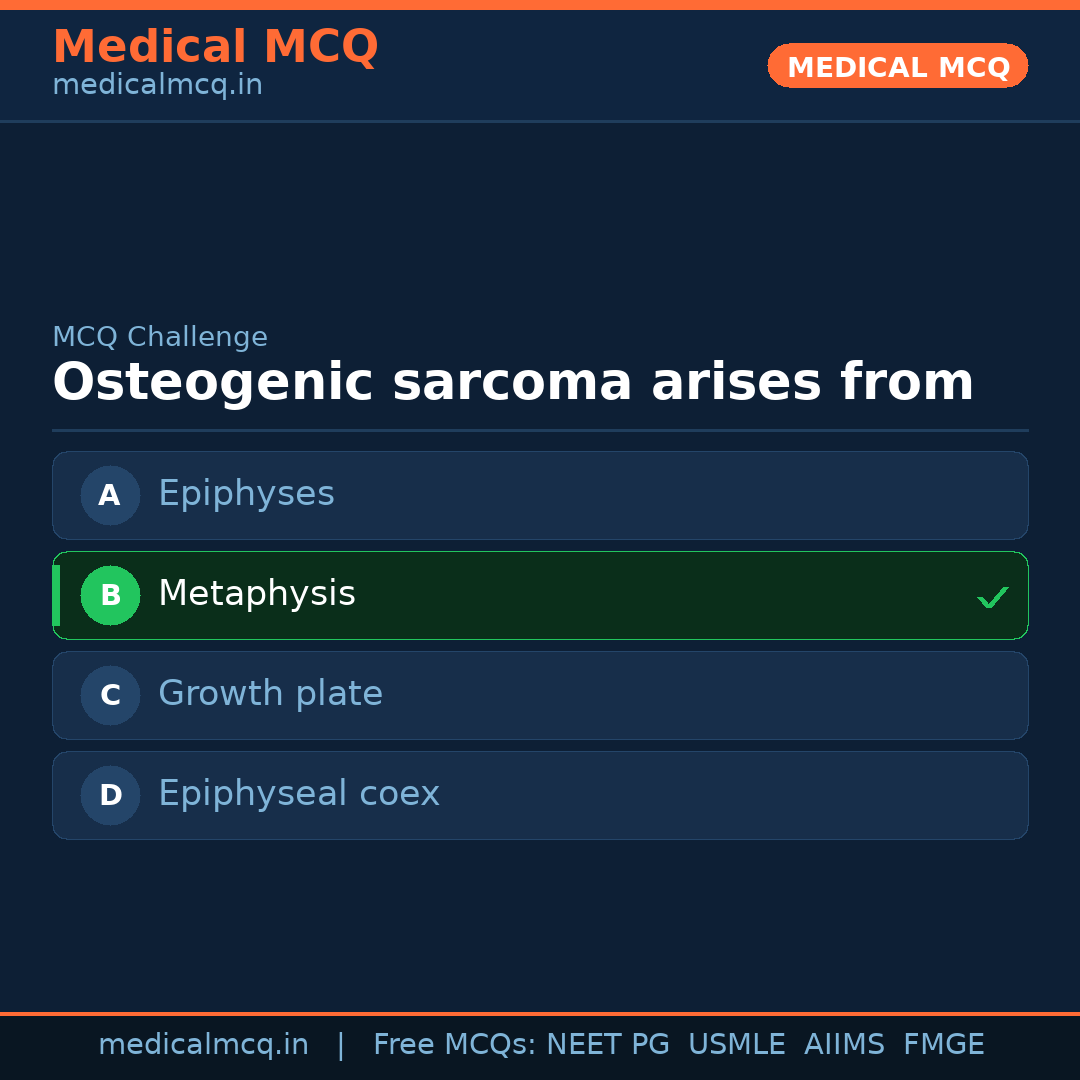Viewport: 1080px width, 1080px height.
Task: Click the medicalmcq.in link under the logo
Action: click(157, 84)
